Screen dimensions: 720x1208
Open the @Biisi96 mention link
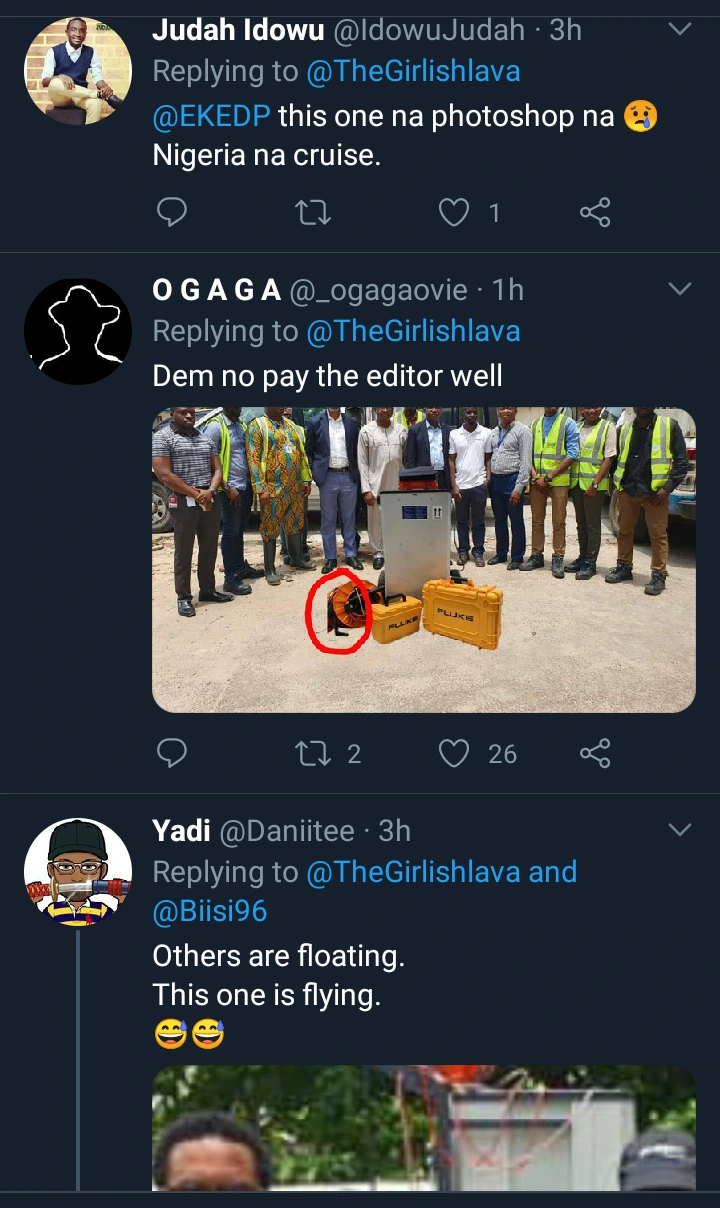209,912
